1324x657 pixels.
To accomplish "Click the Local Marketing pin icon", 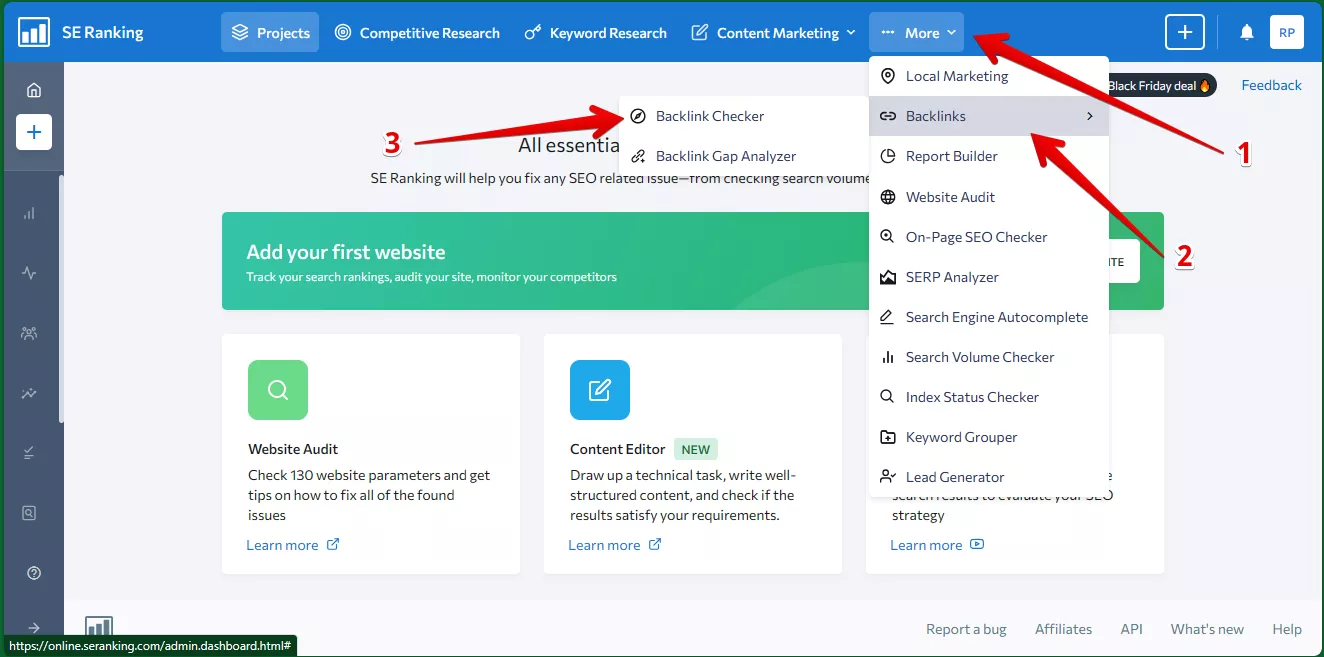I will point(887,76).
